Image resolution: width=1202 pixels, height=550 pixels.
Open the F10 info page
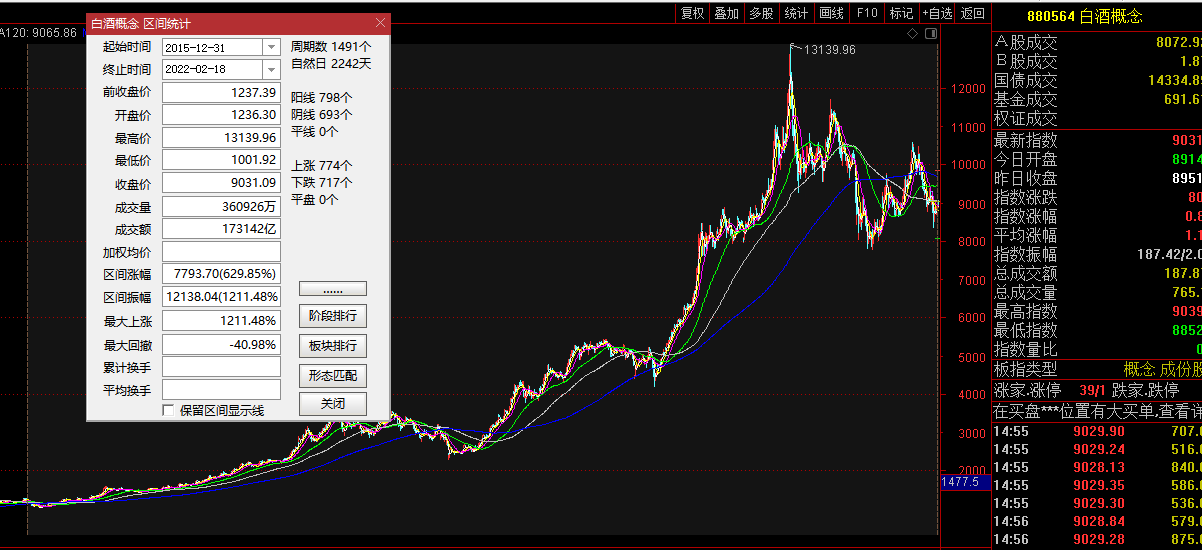click(x=867, y=13)
